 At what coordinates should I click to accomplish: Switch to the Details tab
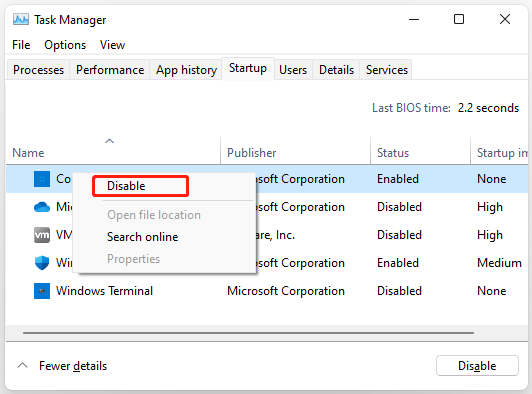(336, 70)
